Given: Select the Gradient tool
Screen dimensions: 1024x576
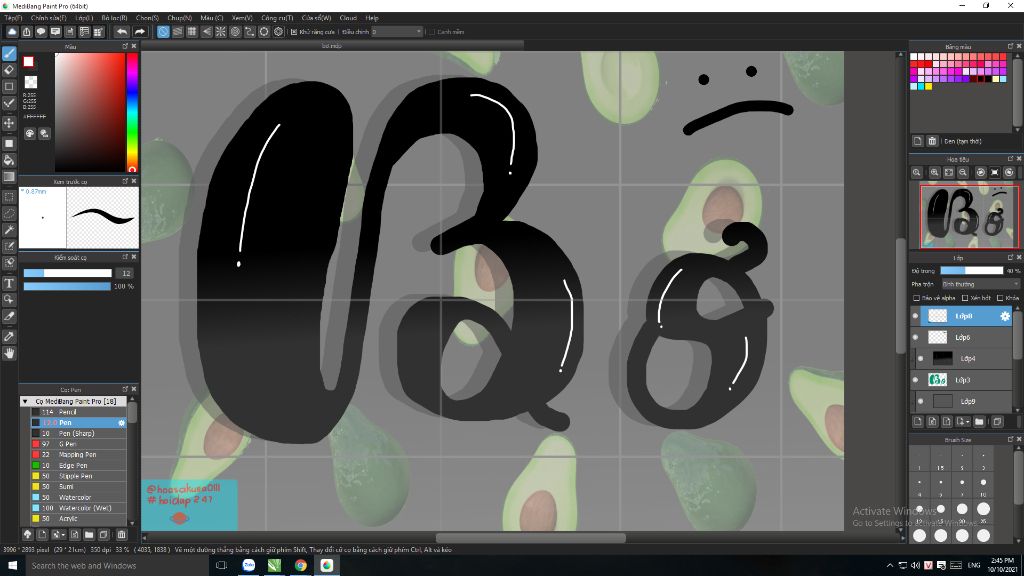Looking at the screenshot, I should (9, 177).
